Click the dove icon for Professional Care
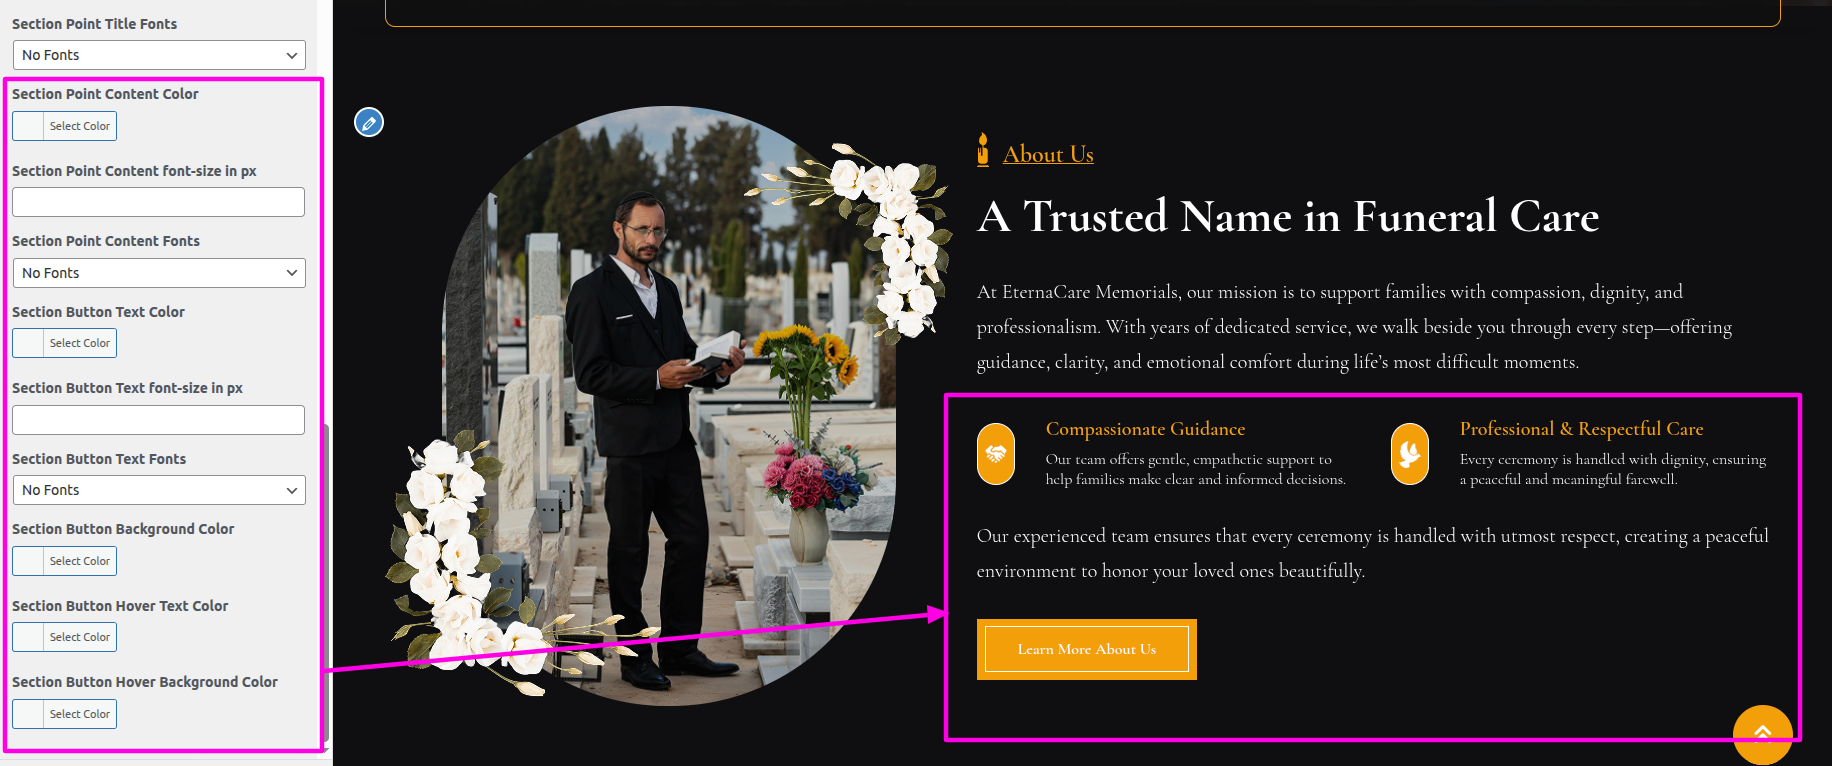1832x766 pixels. pyautogui.click(x=1410, y=454)
